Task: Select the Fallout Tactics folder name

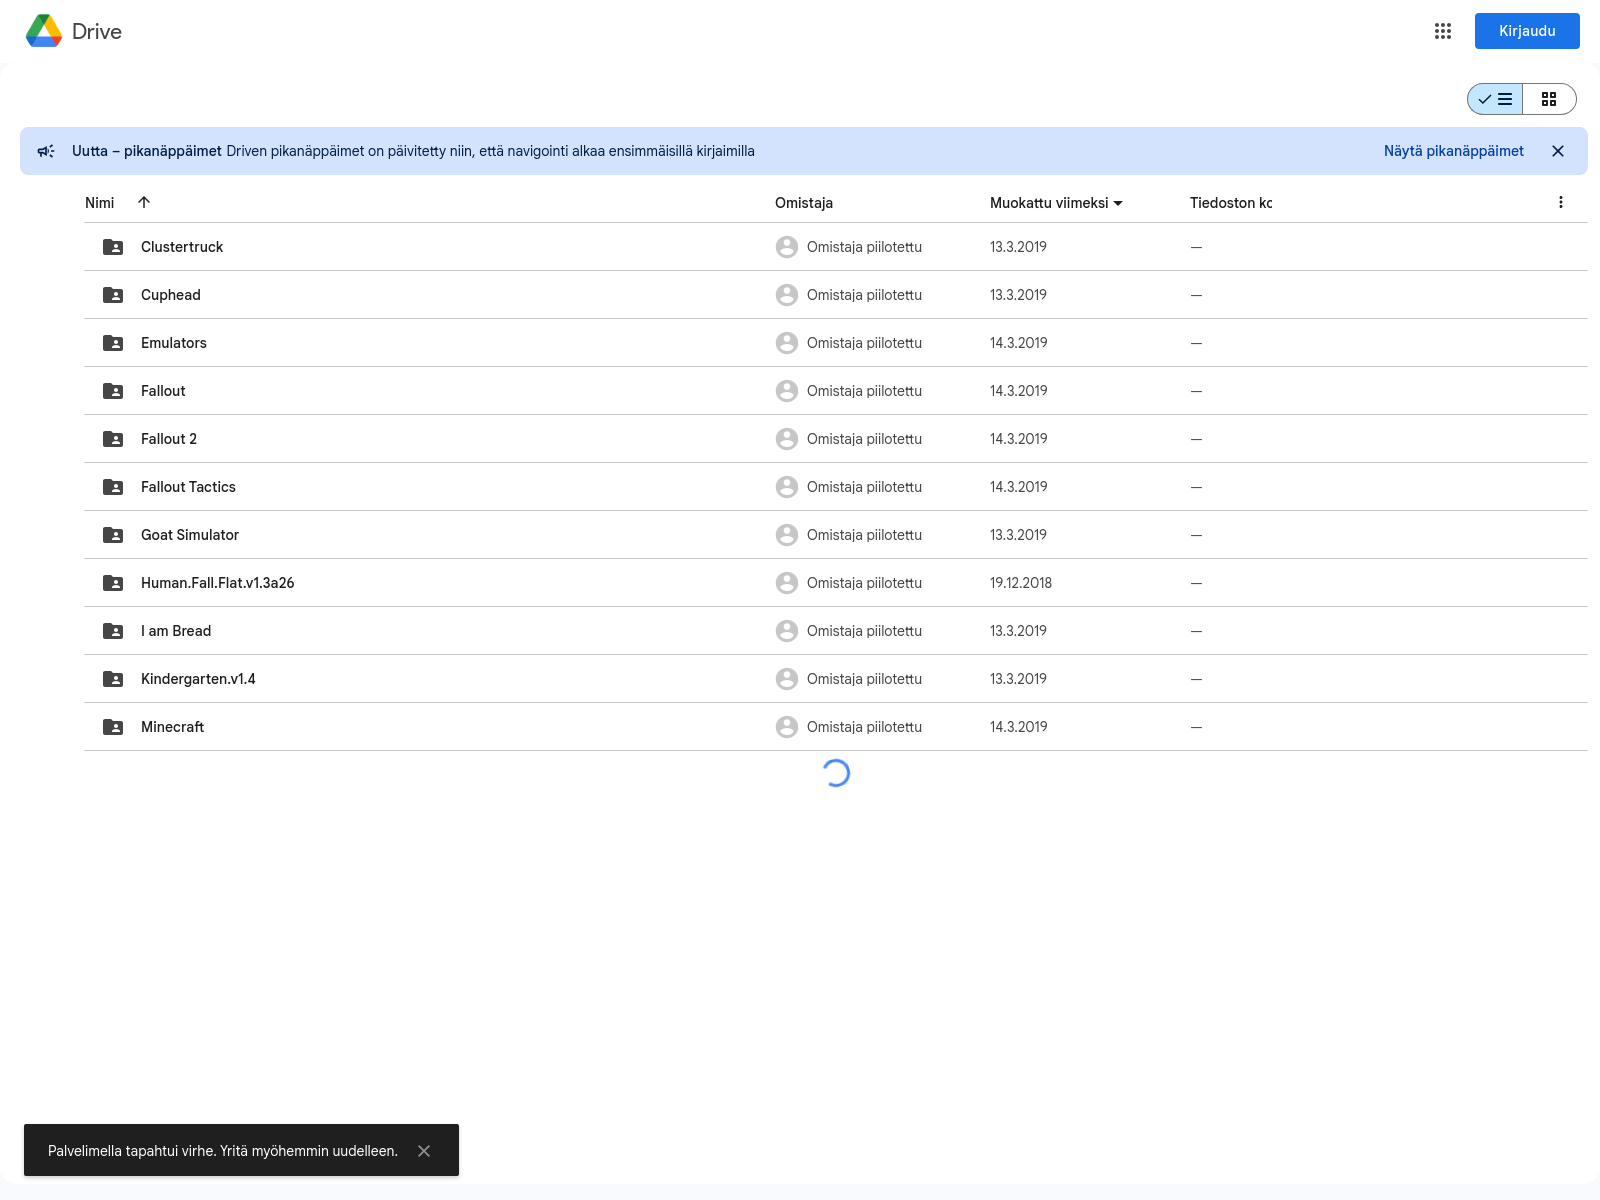Action: tap(188, 487)
